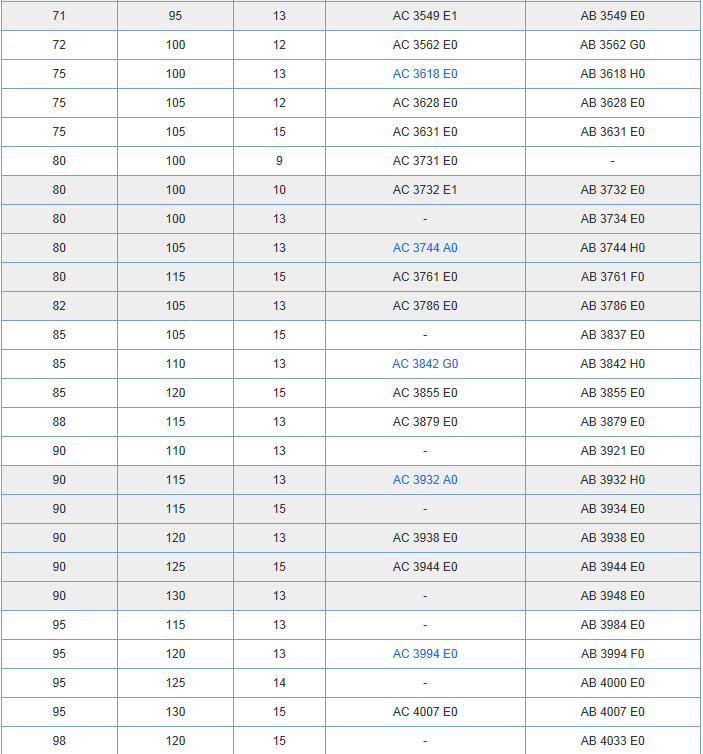Image resolution: width=703 pixels, height=754 pixels.
Task: Open the AC 3842 G0 link
Action: click(x=425, y=364)
